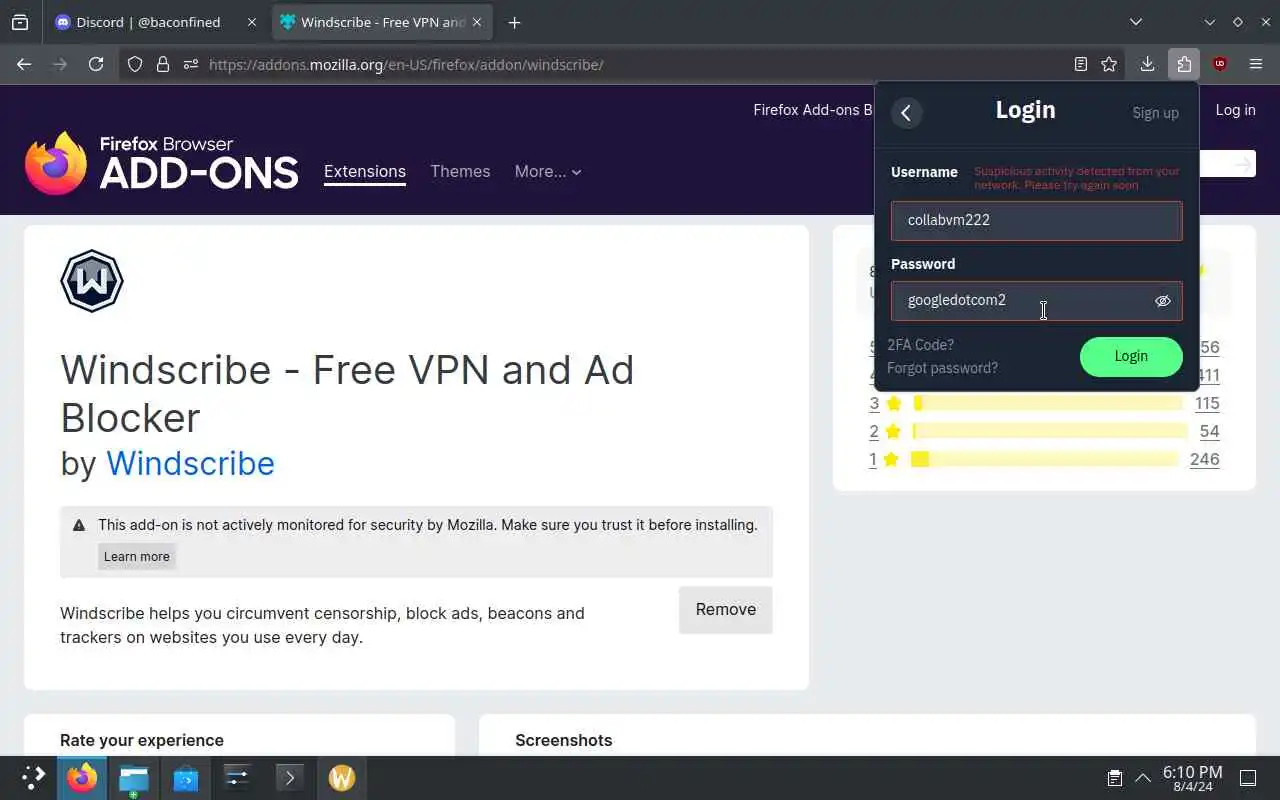Click the search submit arrow button

pos(1243,164)
